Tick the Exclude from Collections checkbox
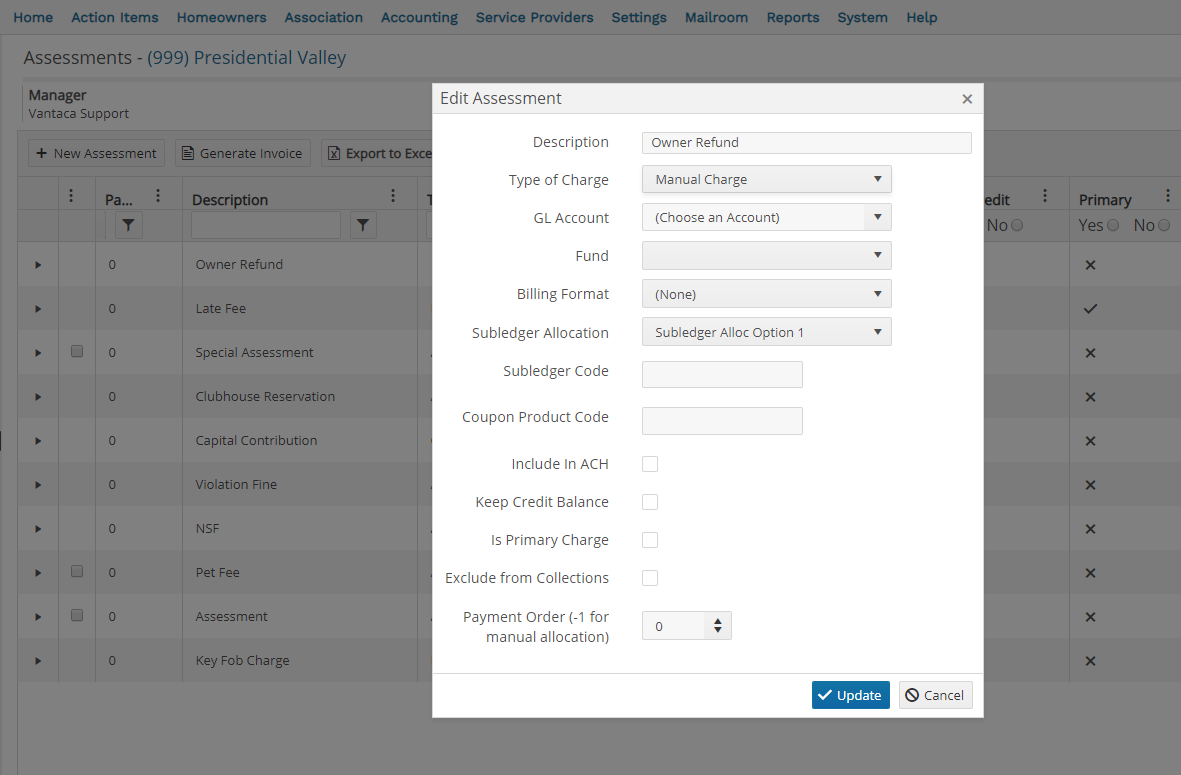 pos(650,578)
